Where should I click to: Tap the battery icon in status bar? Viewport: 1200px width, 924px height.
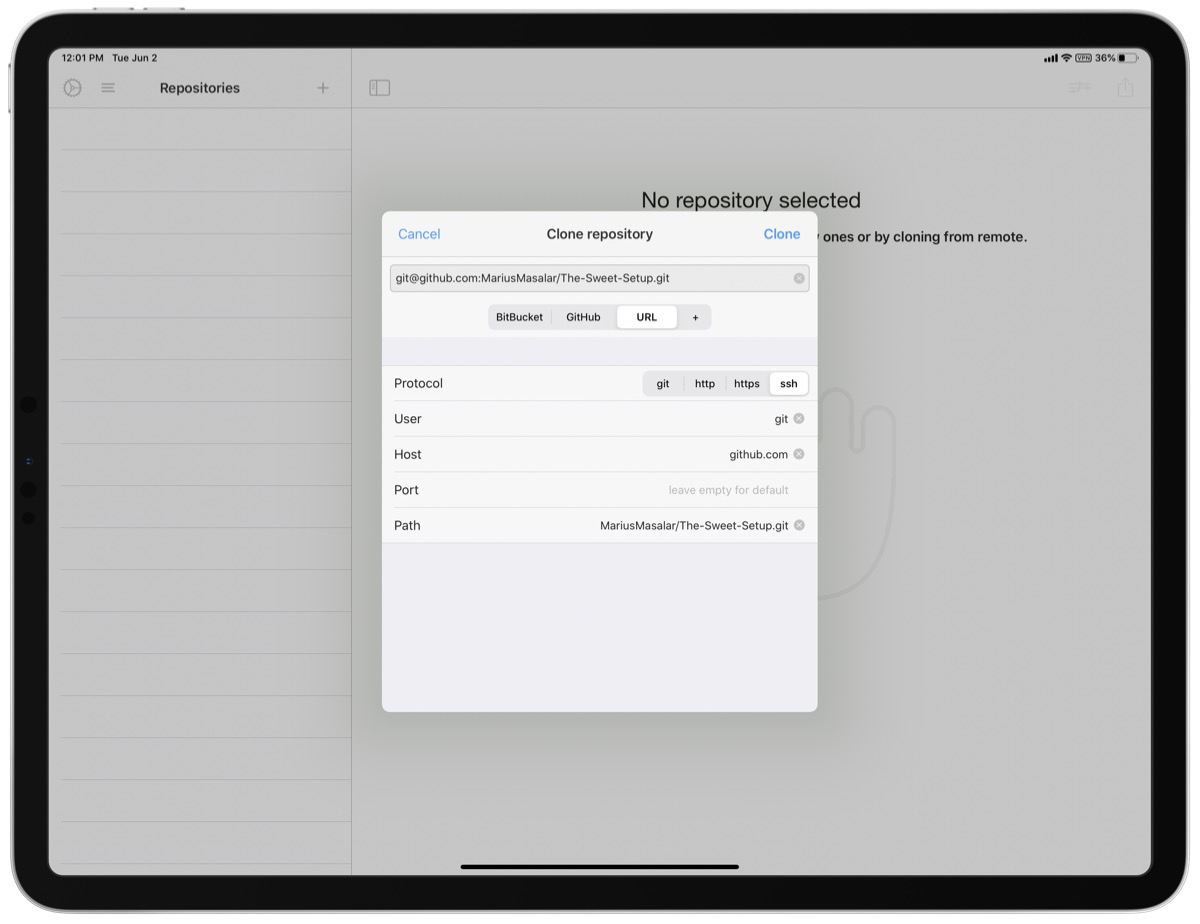pyautogui.click(x=1128, y=58)
